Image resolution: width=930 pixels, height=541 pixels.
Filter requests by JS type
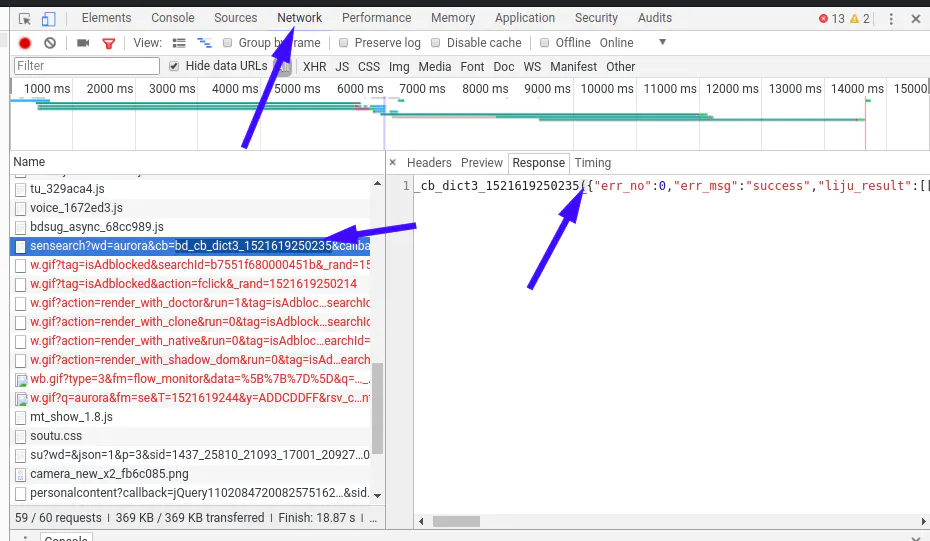point(342,66)
